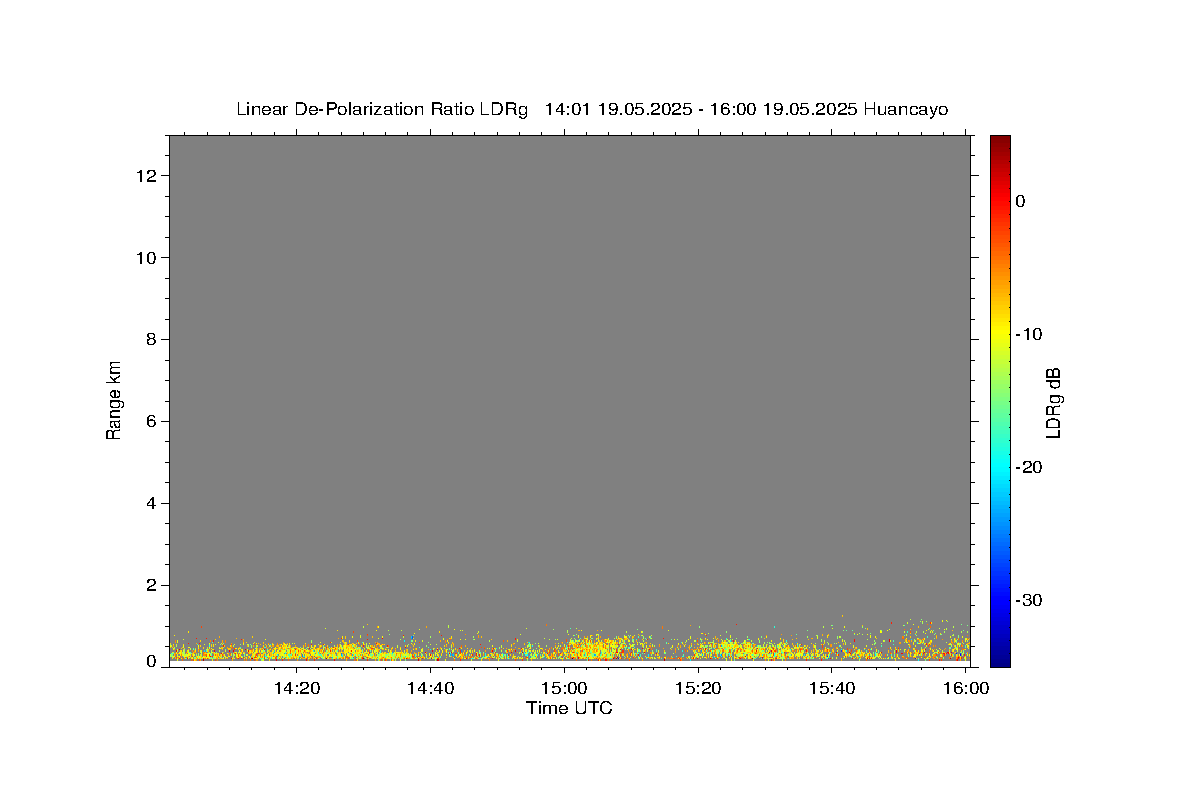The width and height of the screenshot is (1200, 800).
Task: Click the 'LDRg dB' colorbar label
Action: coord(1053,402)
